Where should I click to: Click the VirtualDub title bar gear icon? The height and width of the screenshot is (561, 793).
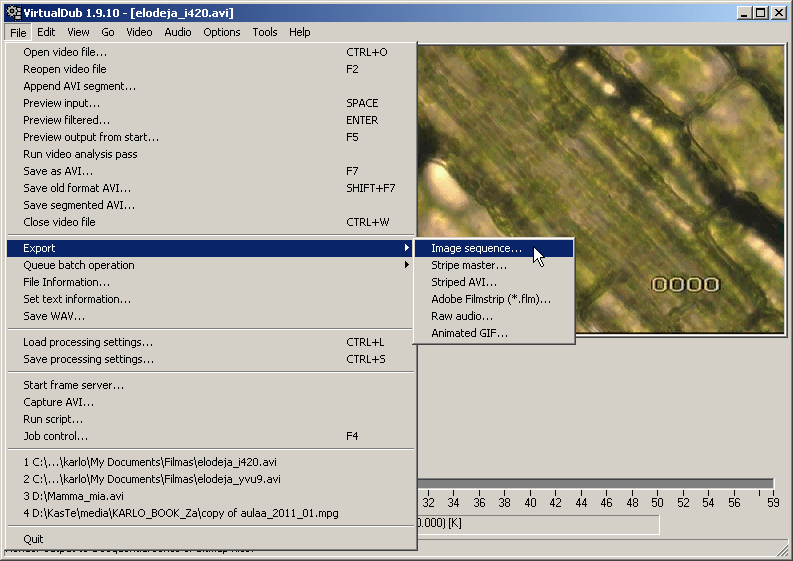14,13
